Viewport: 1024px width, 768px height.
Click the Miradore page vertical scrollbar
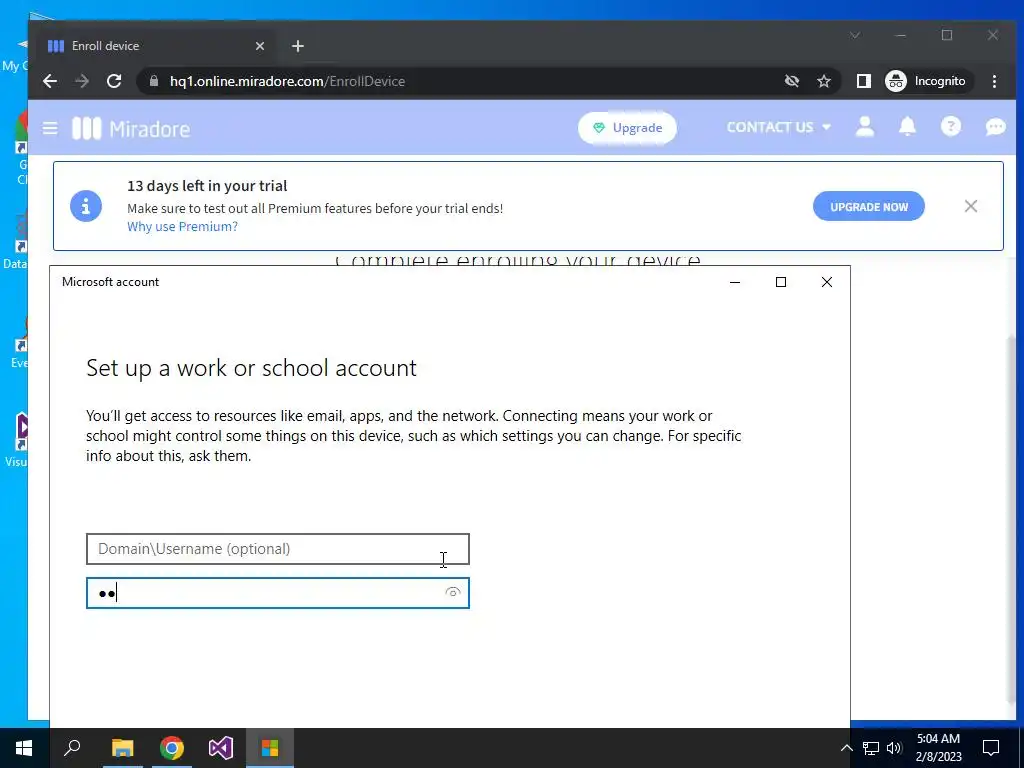click(x=1012, y=522)
